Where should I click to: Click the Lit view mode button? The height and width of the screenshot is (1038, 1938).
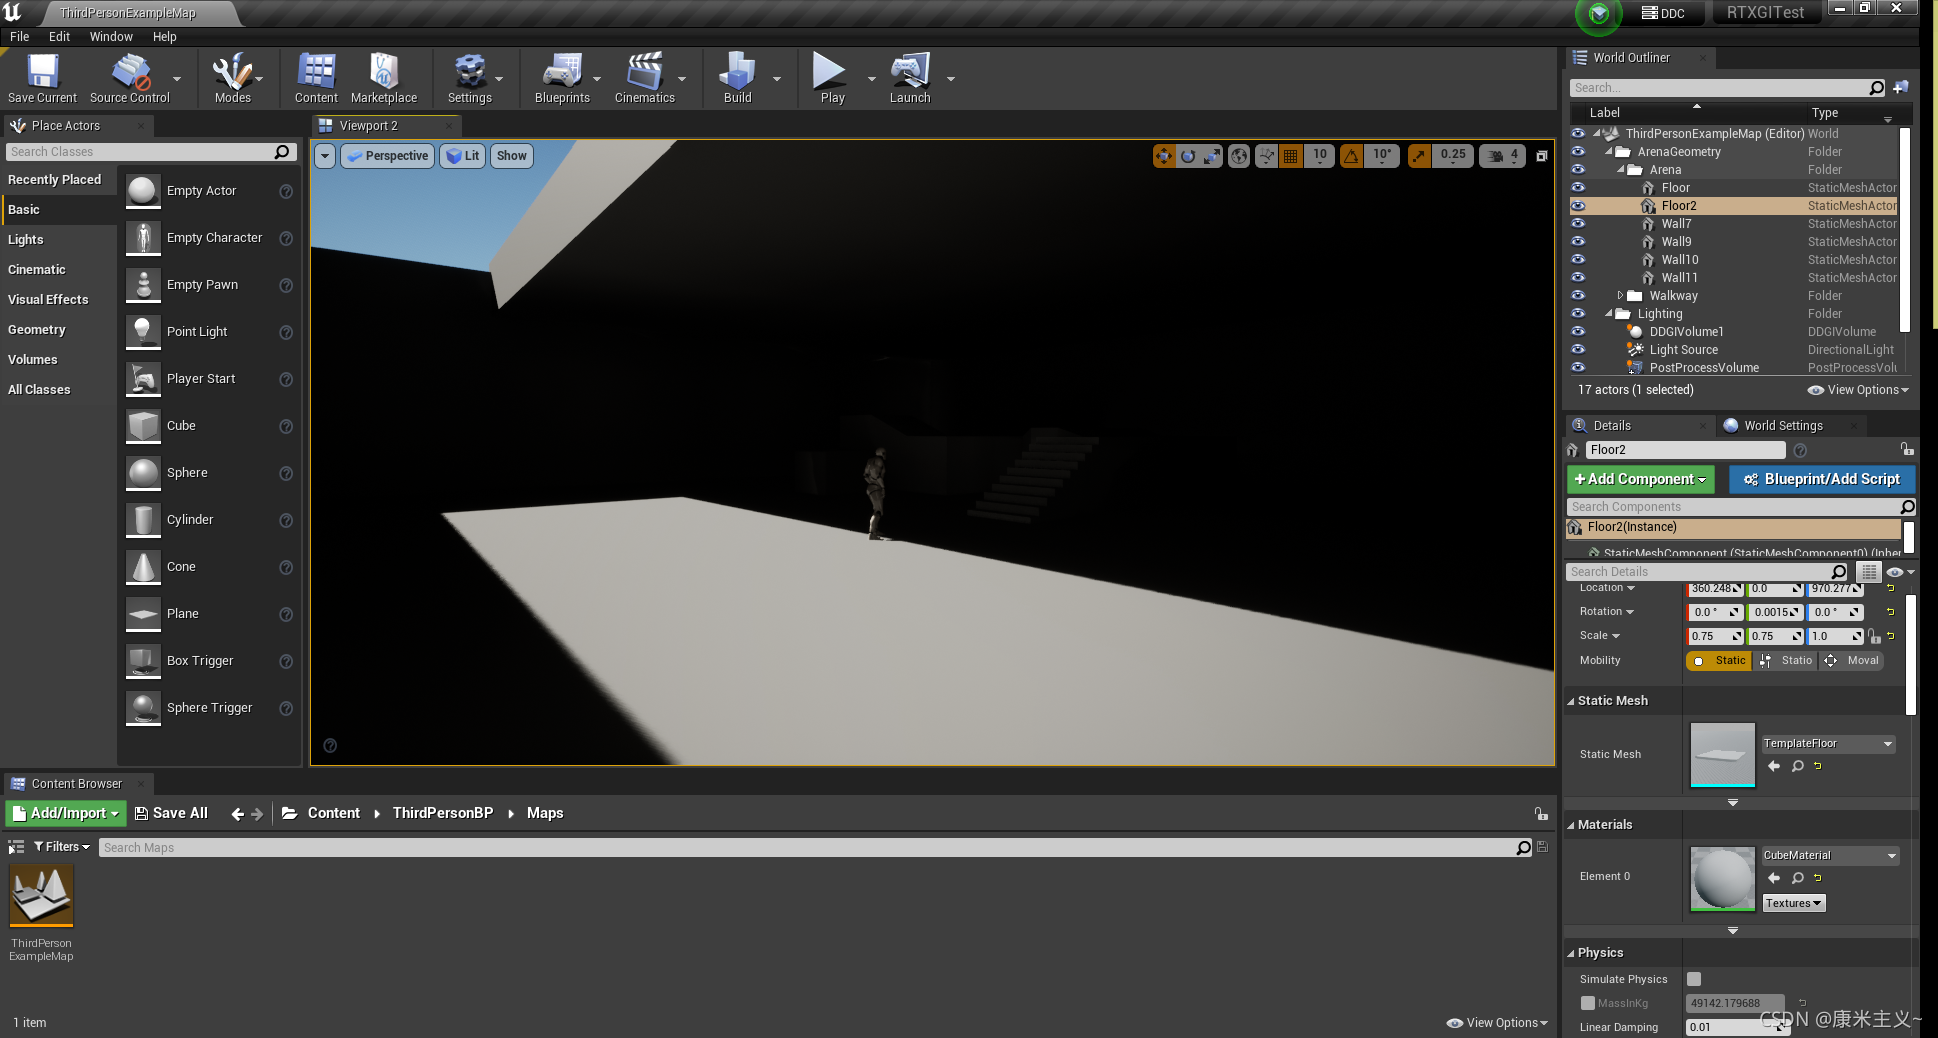[463, 156]
